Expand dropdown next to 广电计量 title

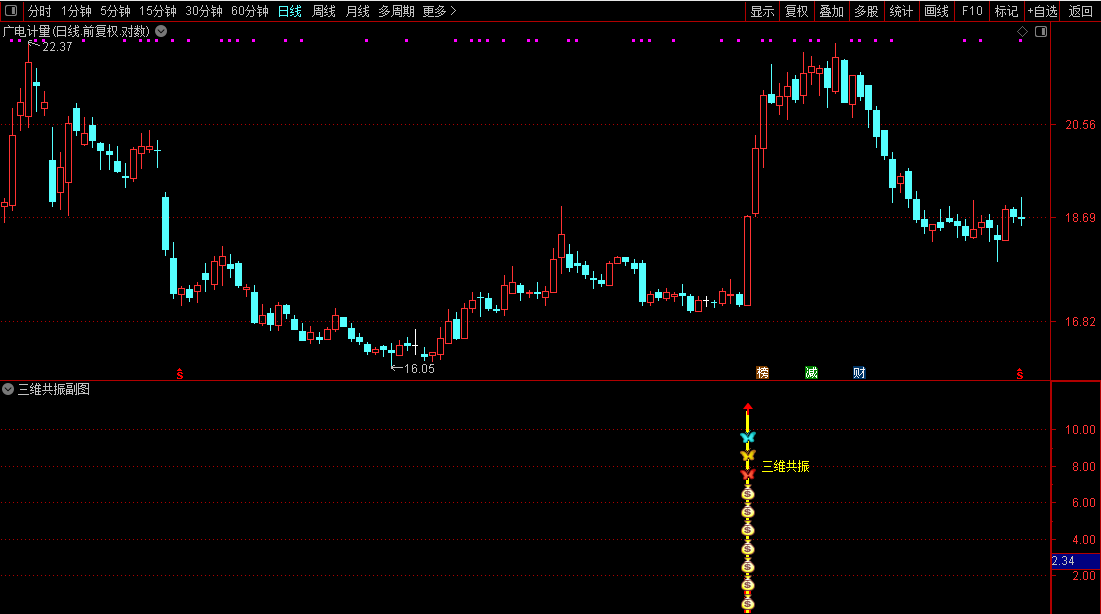(x=161, y=31)
